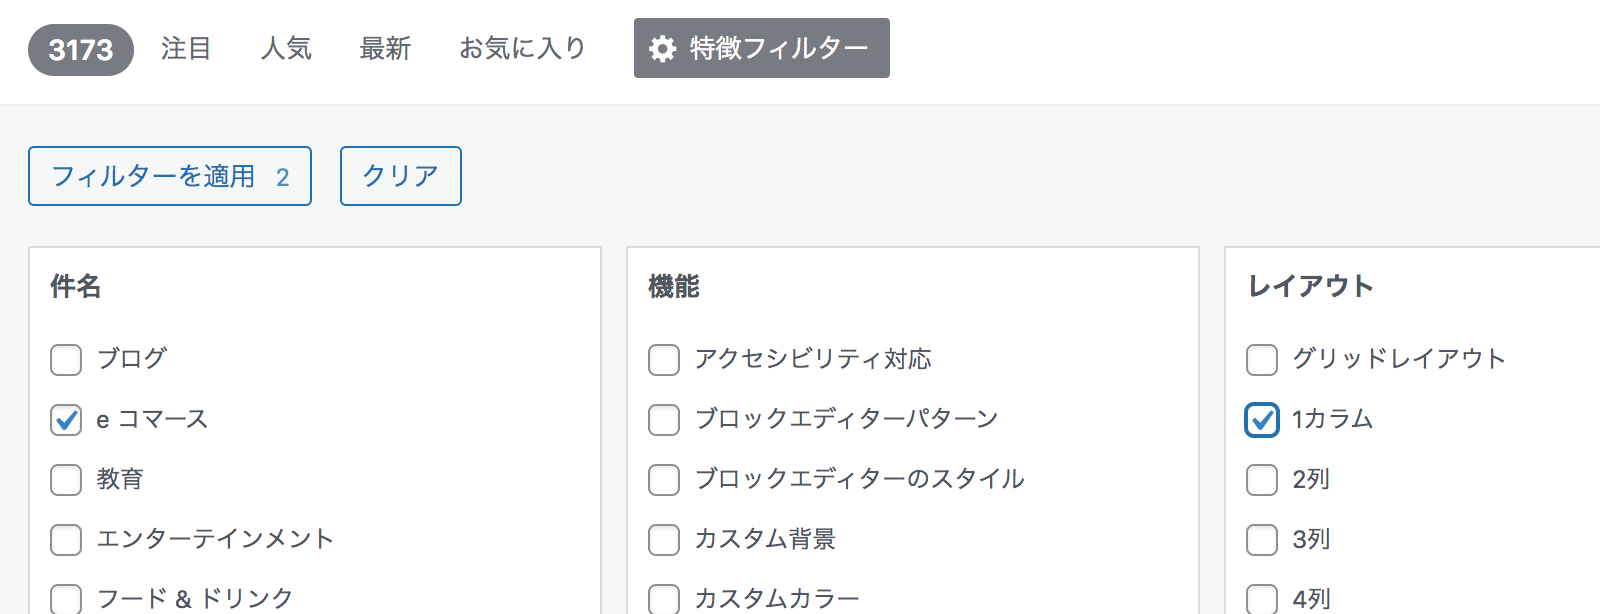Tick the 教育 checkbox
1600x614 pixels.
point(66,479)
